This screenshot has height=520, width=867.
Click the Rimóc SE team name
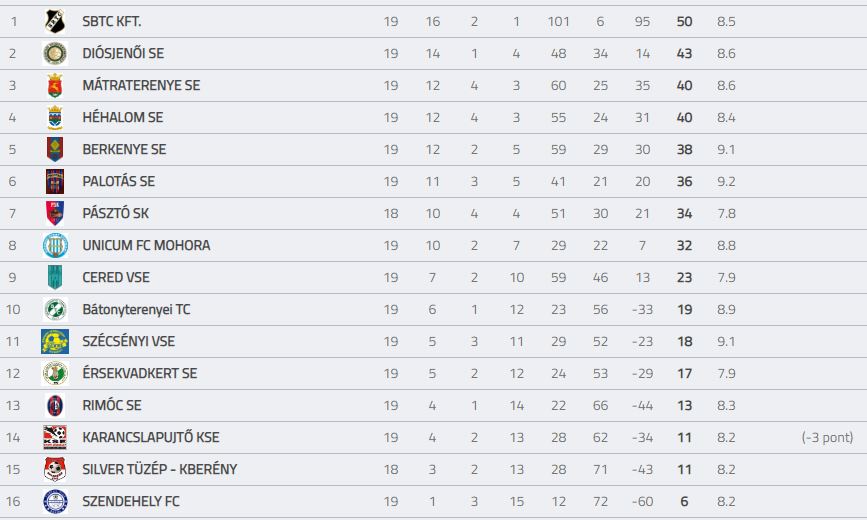pos(112,405)
